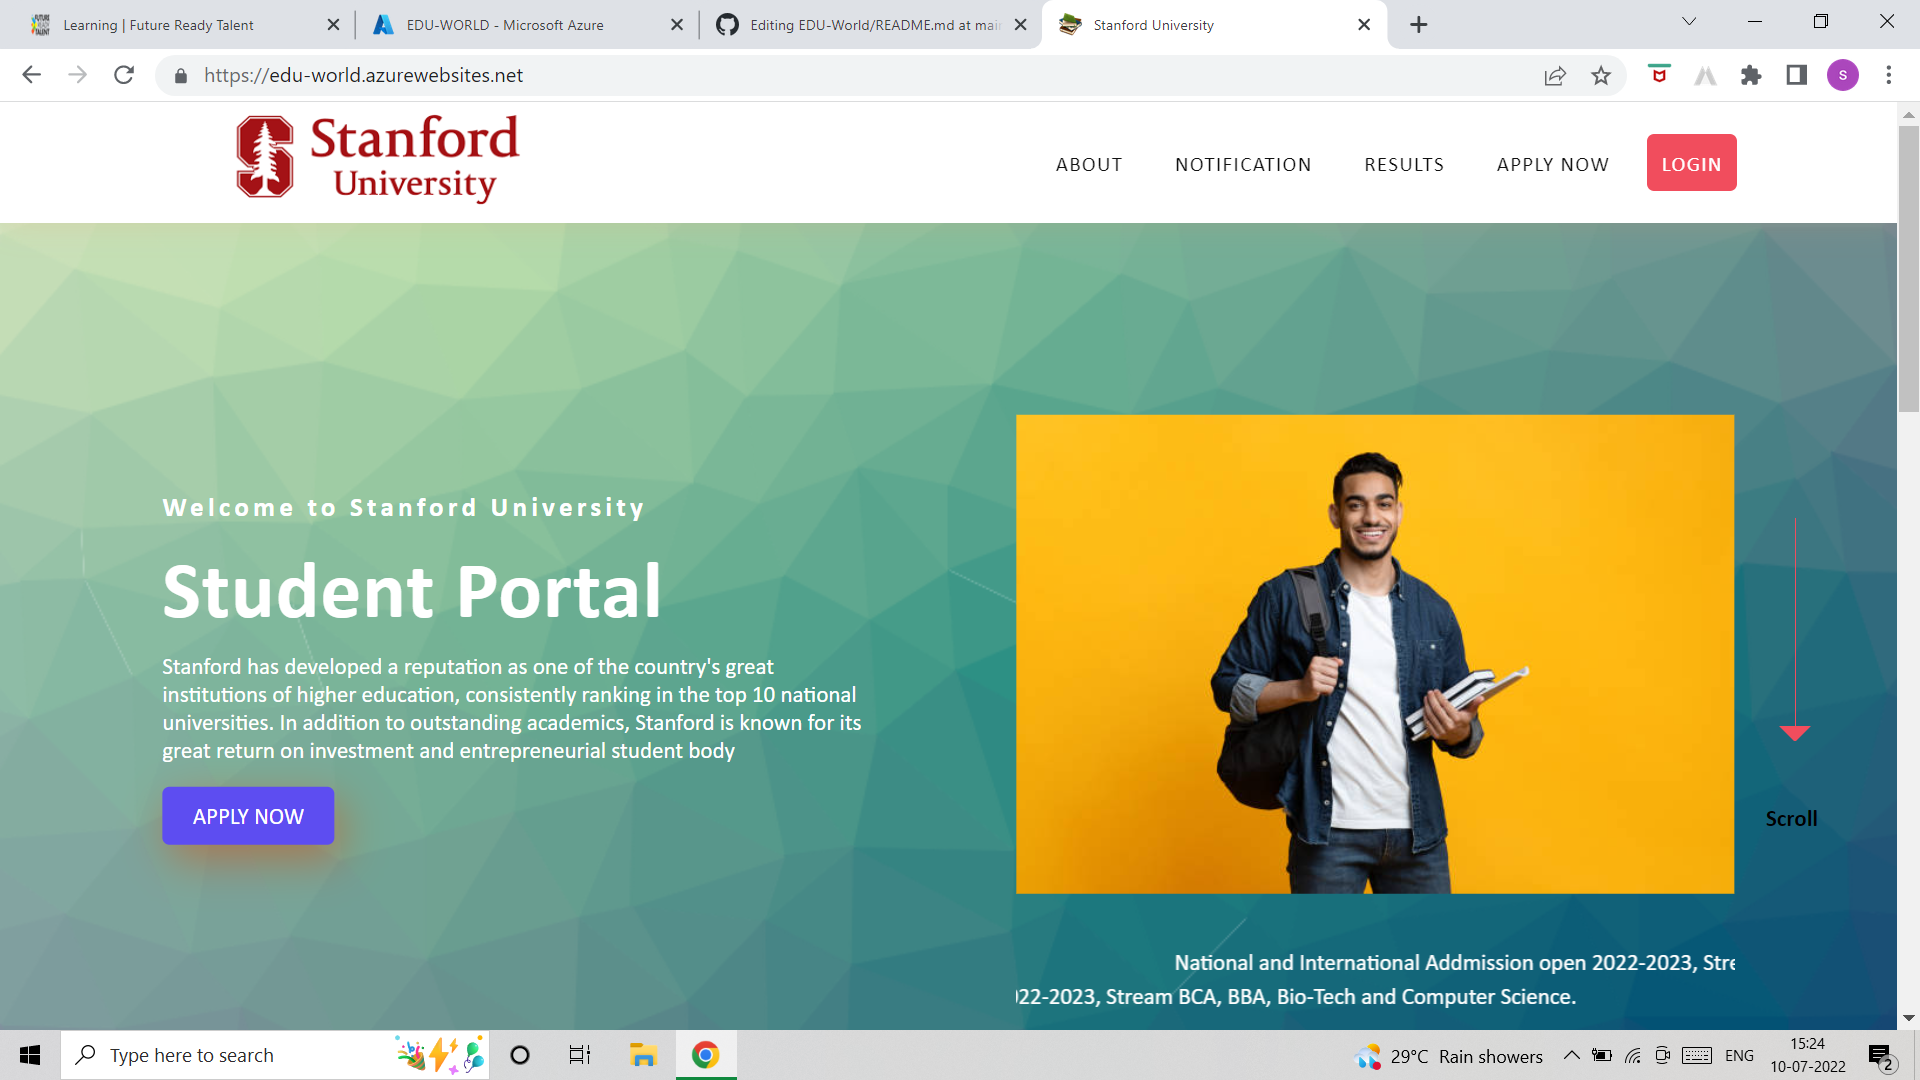
Task: View site information via the padlock icon
Action: (x=181, y=76)
